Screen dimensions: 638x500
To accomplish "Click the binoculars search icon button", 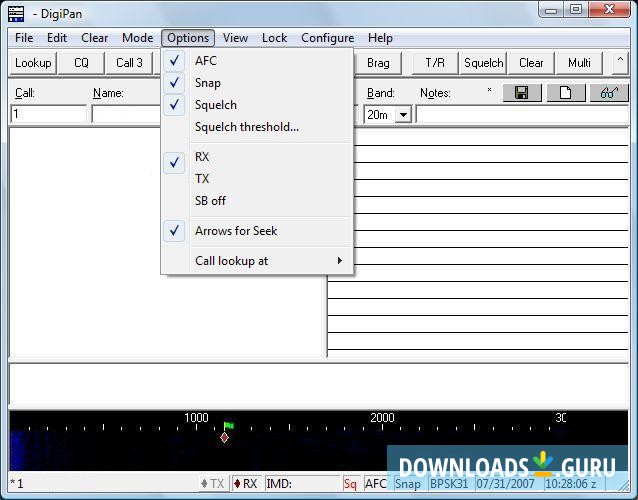I will coord(609,93).
